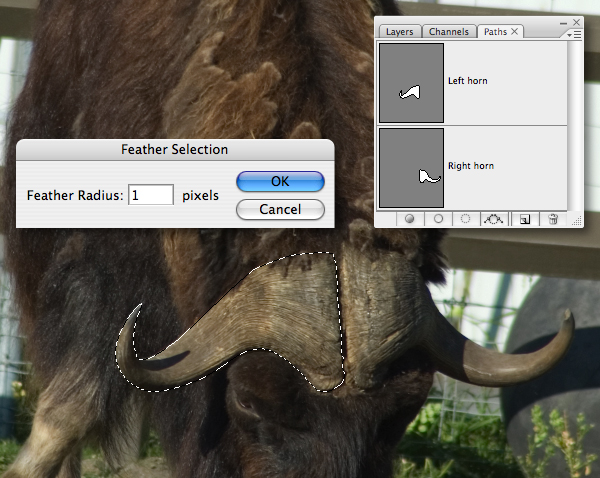Click the Right horn path name

(471, 166)
